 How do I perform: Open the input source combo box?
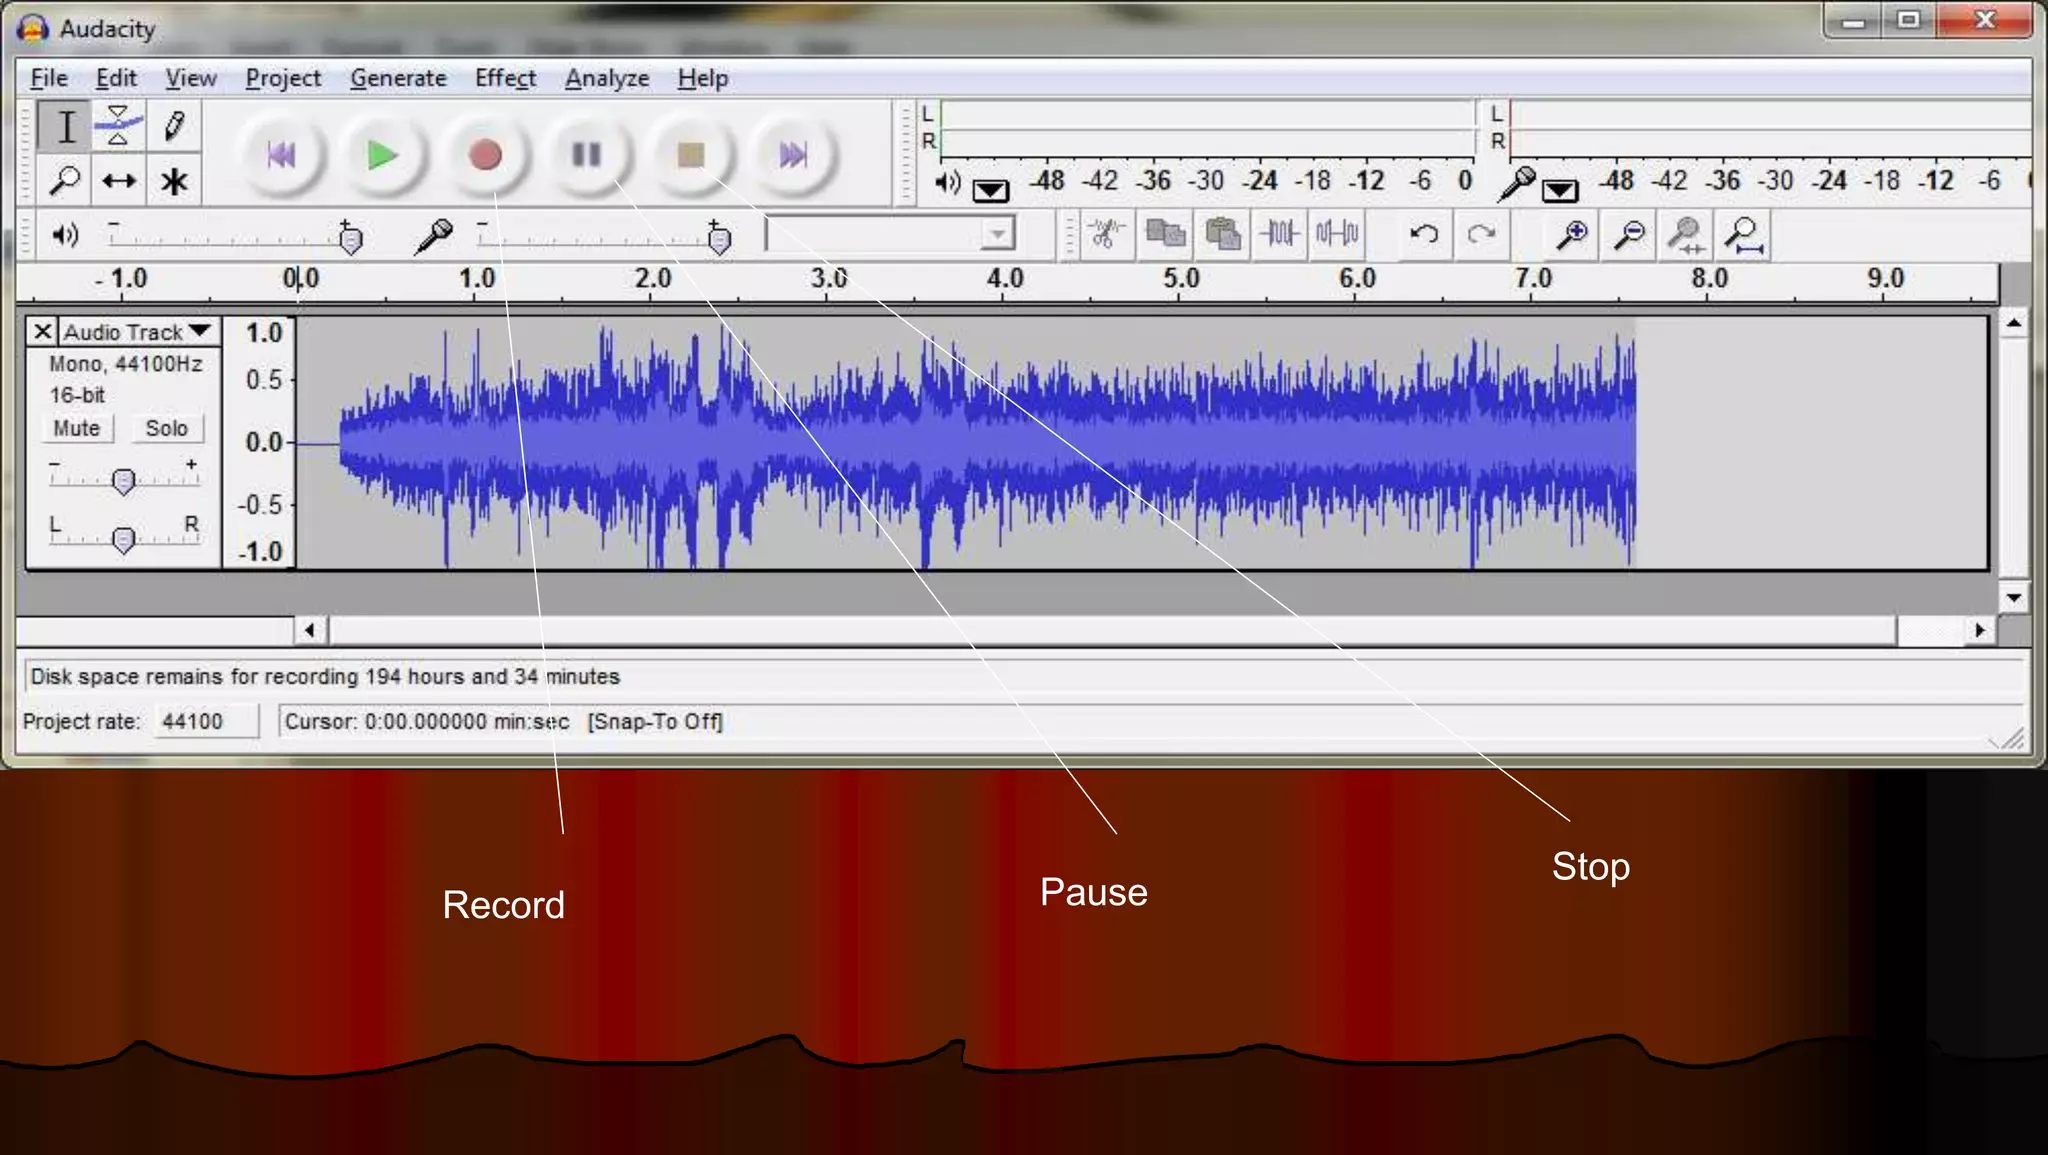890,235
